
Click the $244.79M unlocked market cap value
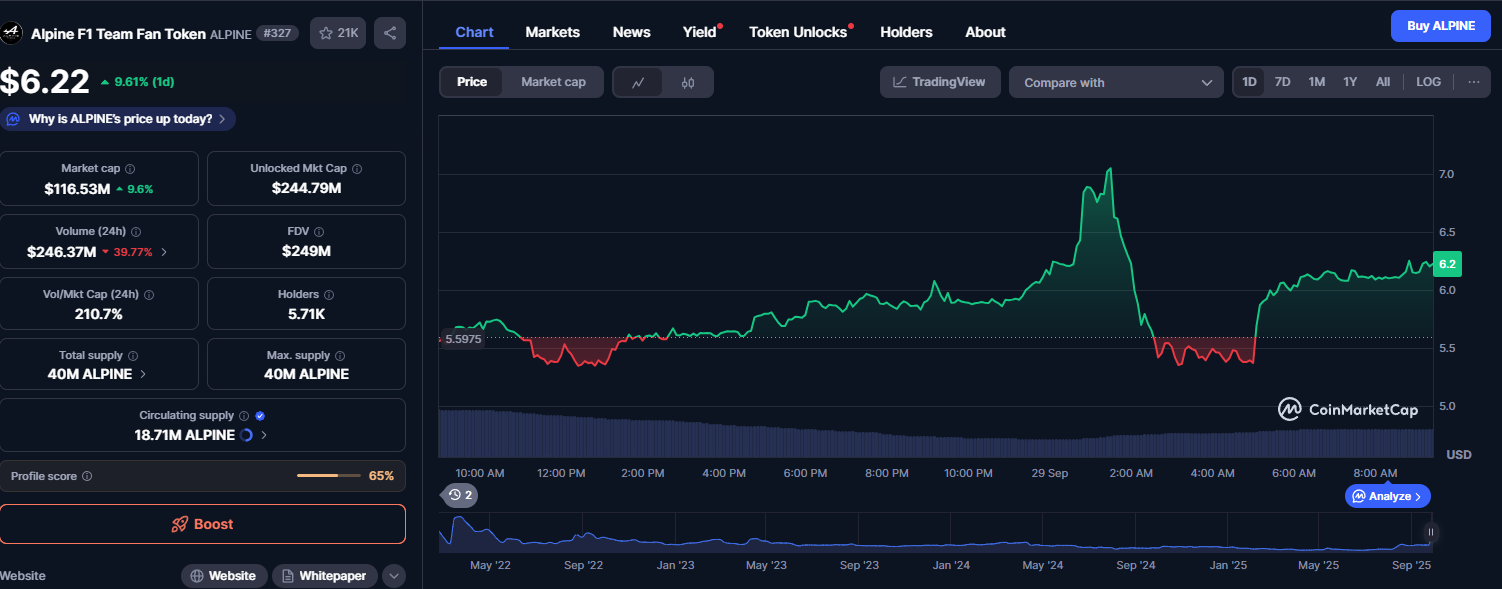[306, 188]
